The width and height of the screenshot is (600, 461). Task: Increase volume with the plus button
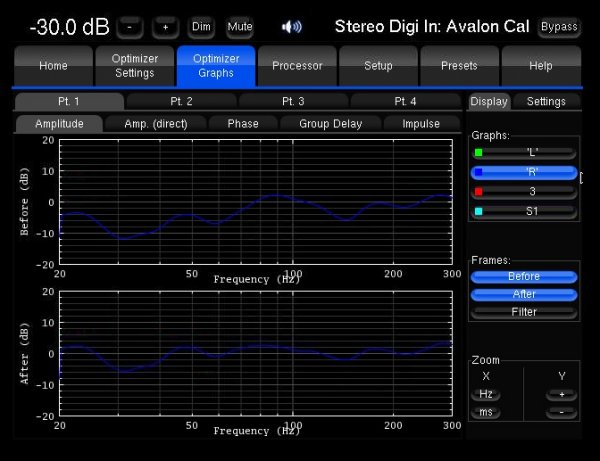click(x=166, y=26)
